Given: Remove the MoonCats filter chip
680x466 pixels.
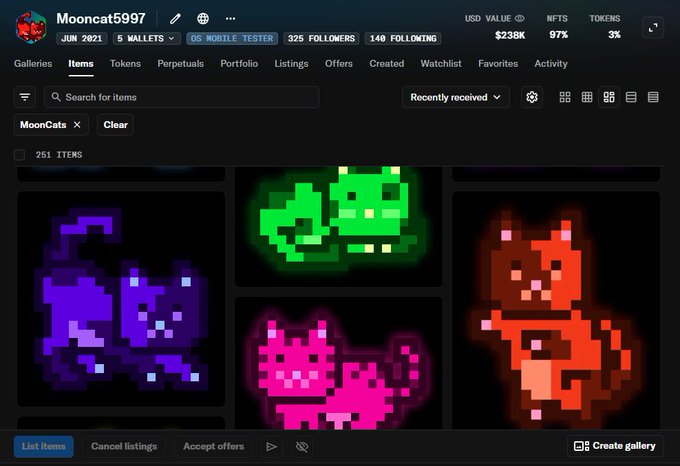Looking at the screenshot, I should [x=77, y=125].
